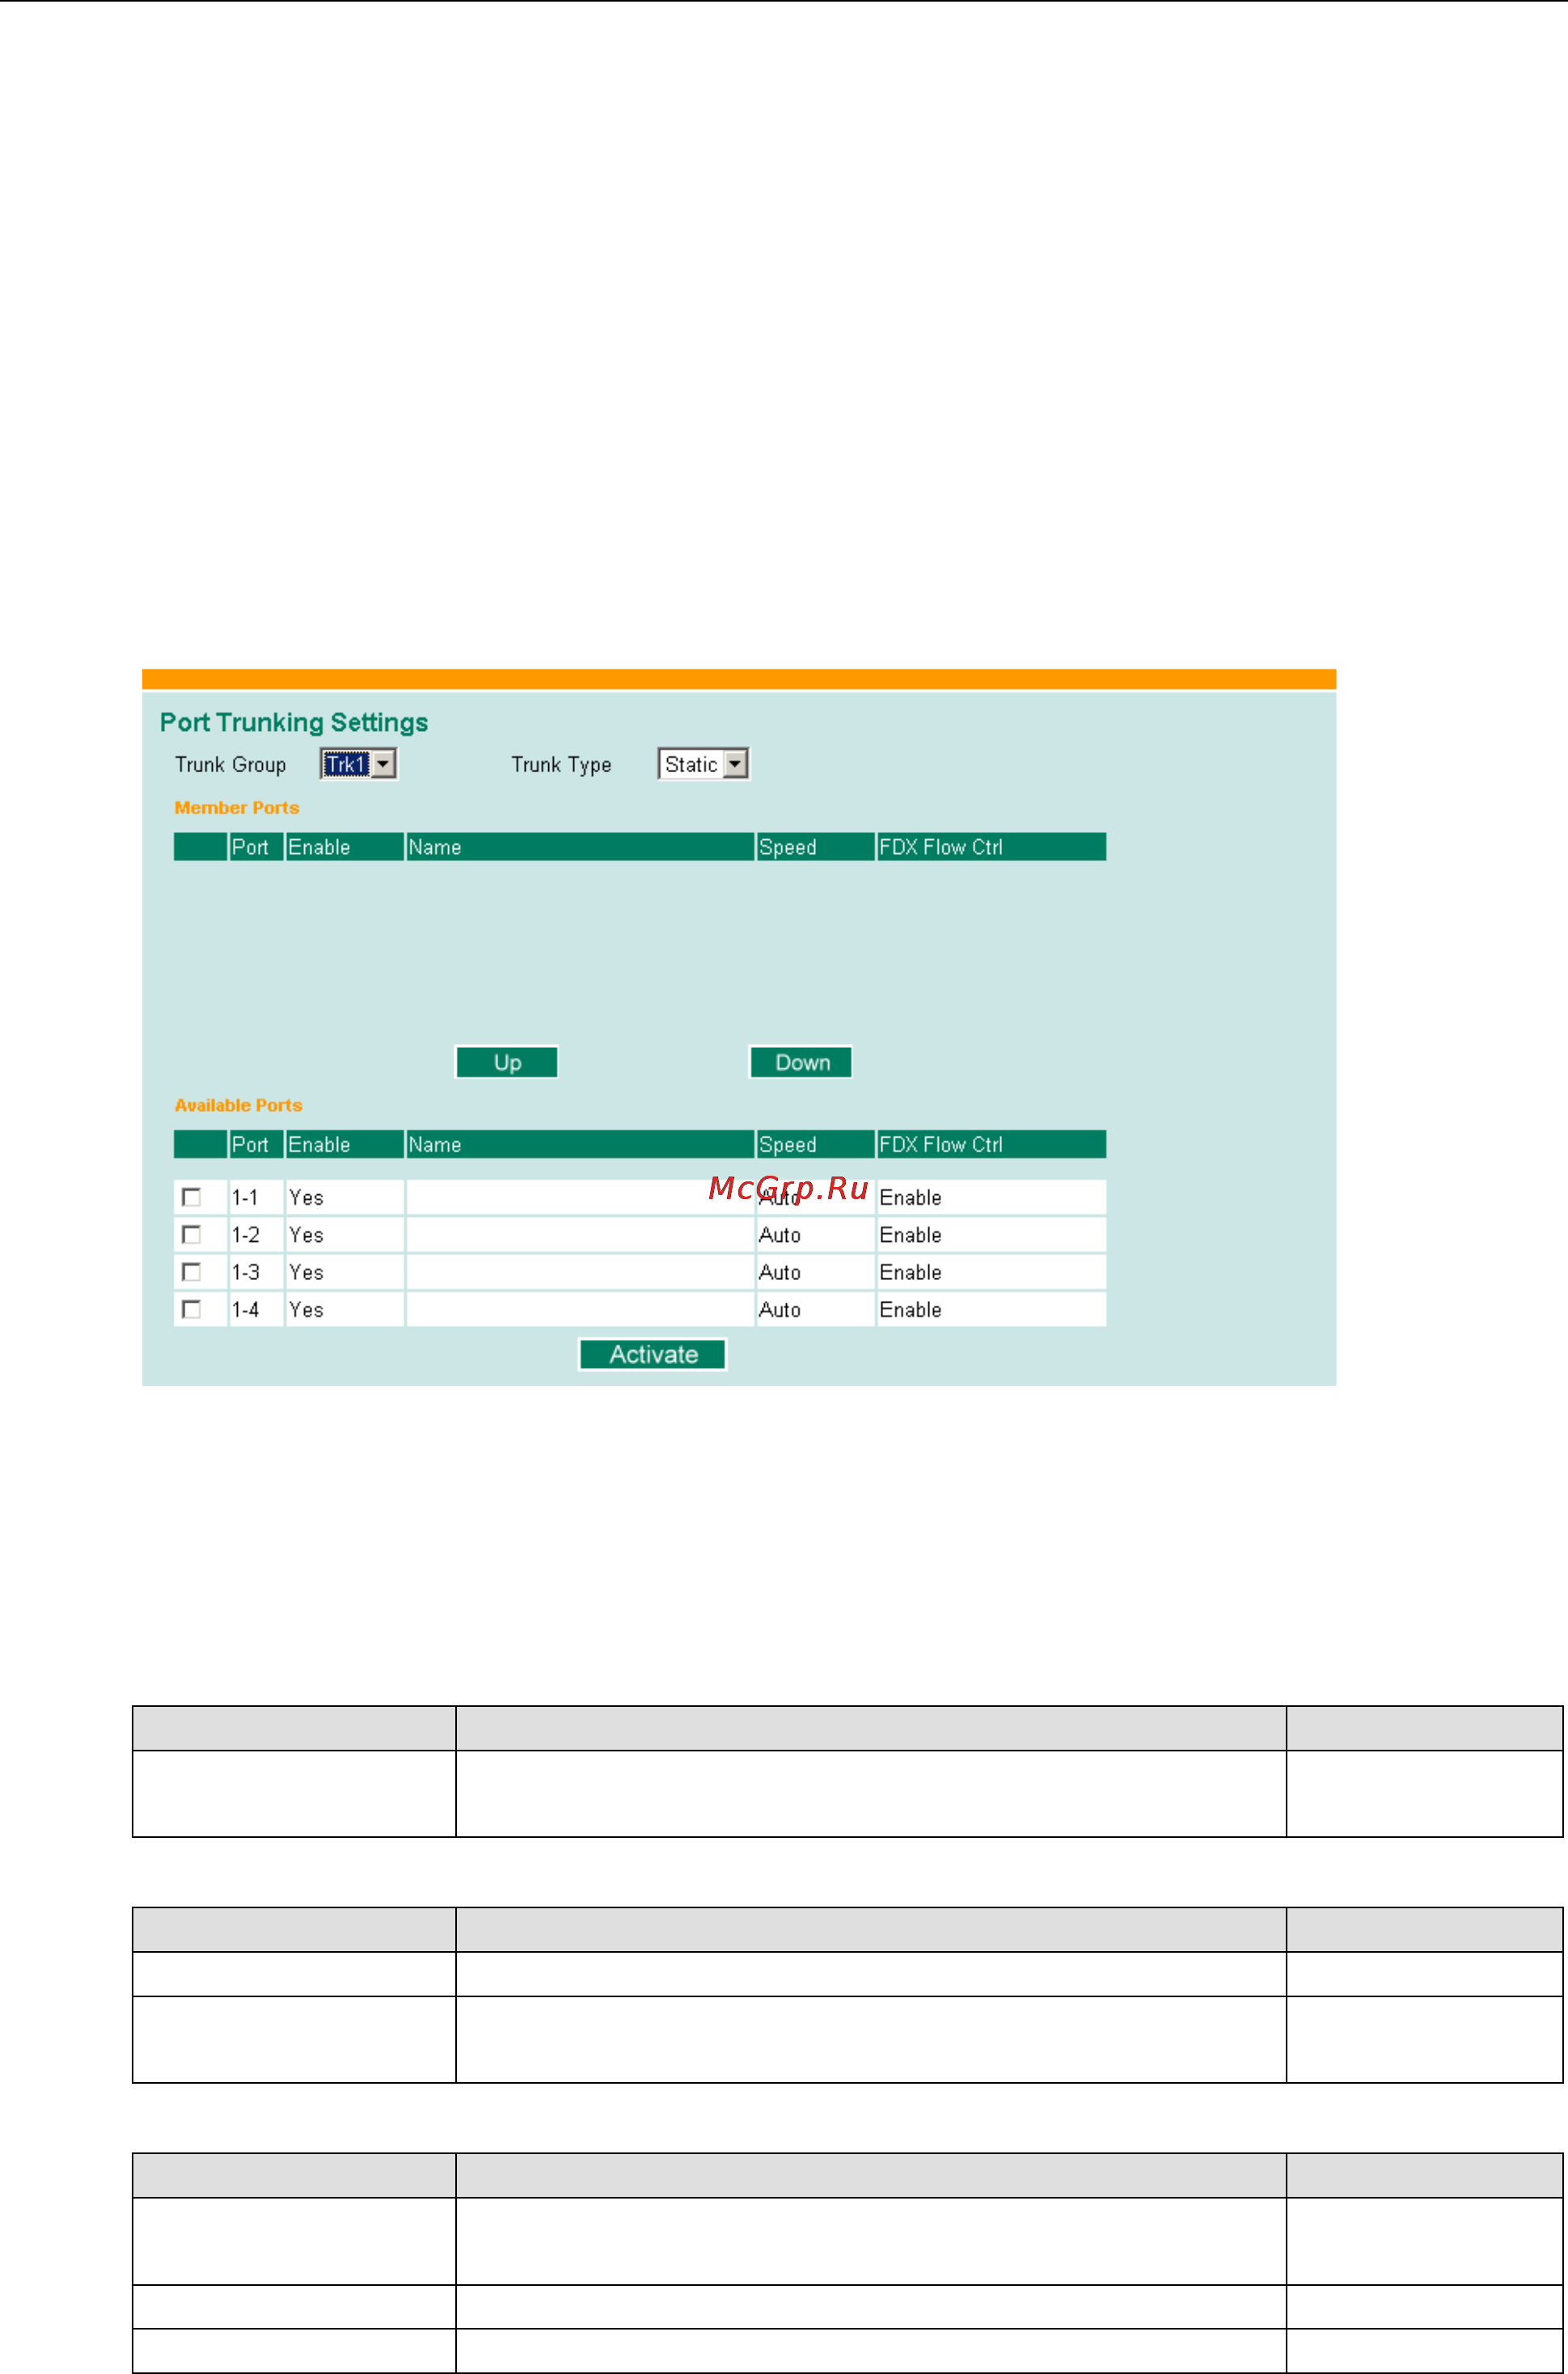This screenshot has height=2374, width=1568.
Task: Click the 'Trunk Type' label
Action: coord(561,764)
